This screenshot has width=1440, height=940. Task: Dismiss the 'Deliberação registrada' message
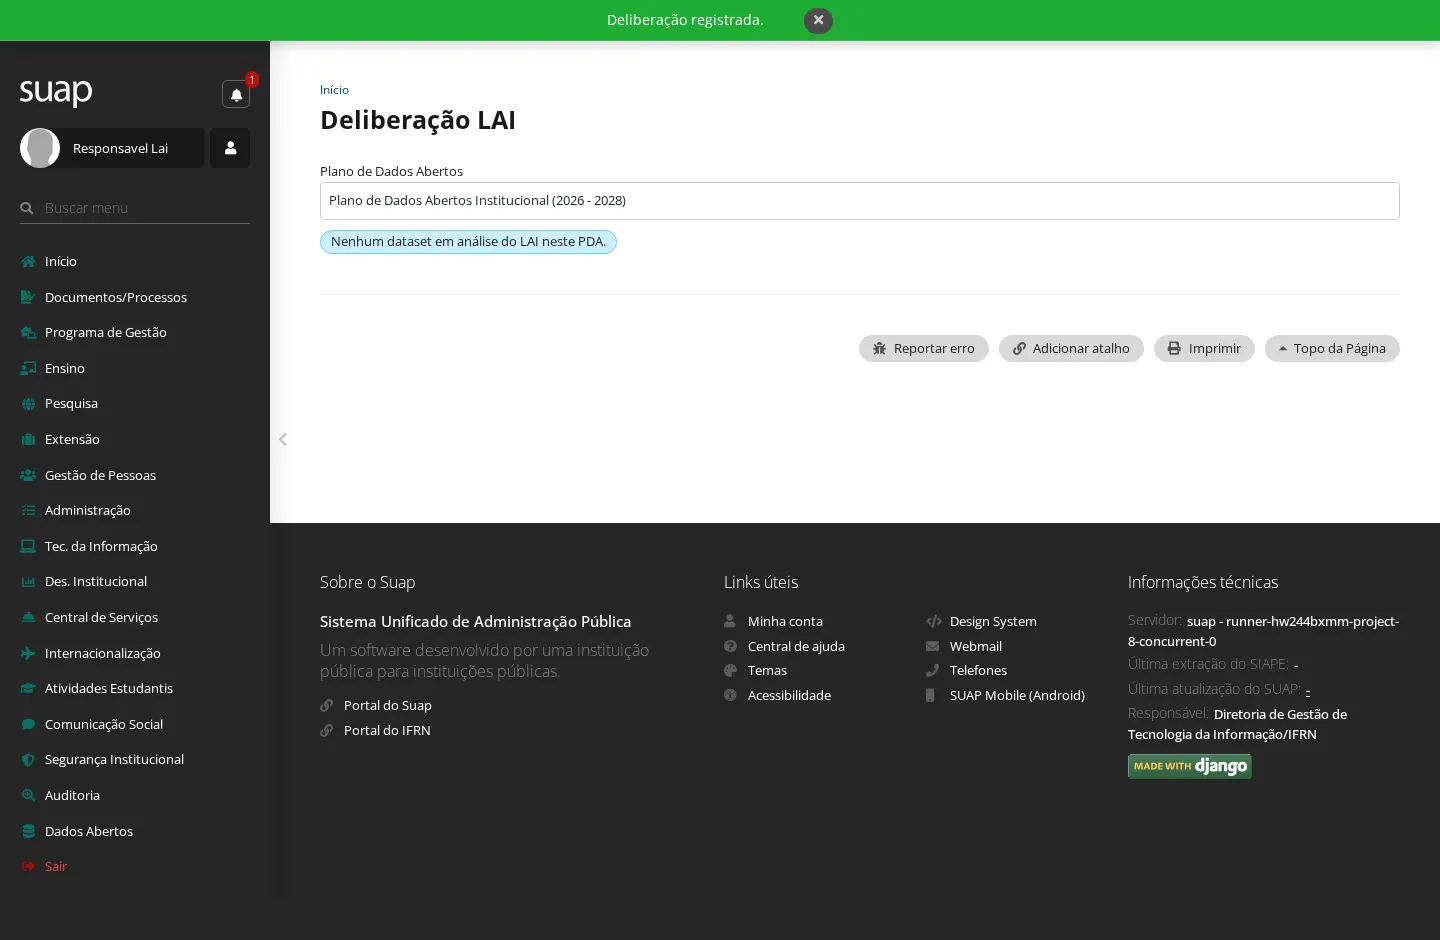818,20
